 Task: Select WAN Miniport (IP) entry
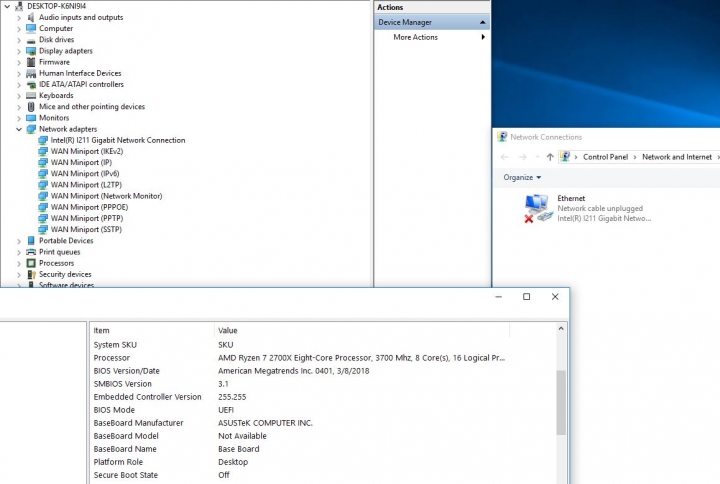(x=81, y=163)
